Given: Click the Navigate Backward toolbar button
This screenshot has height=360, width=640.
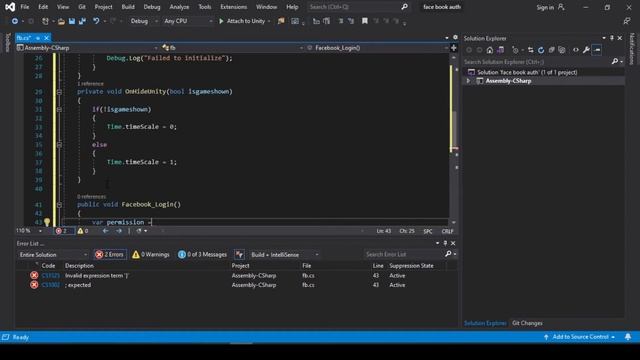Looking at the screenshot, I should click(15, 21).
